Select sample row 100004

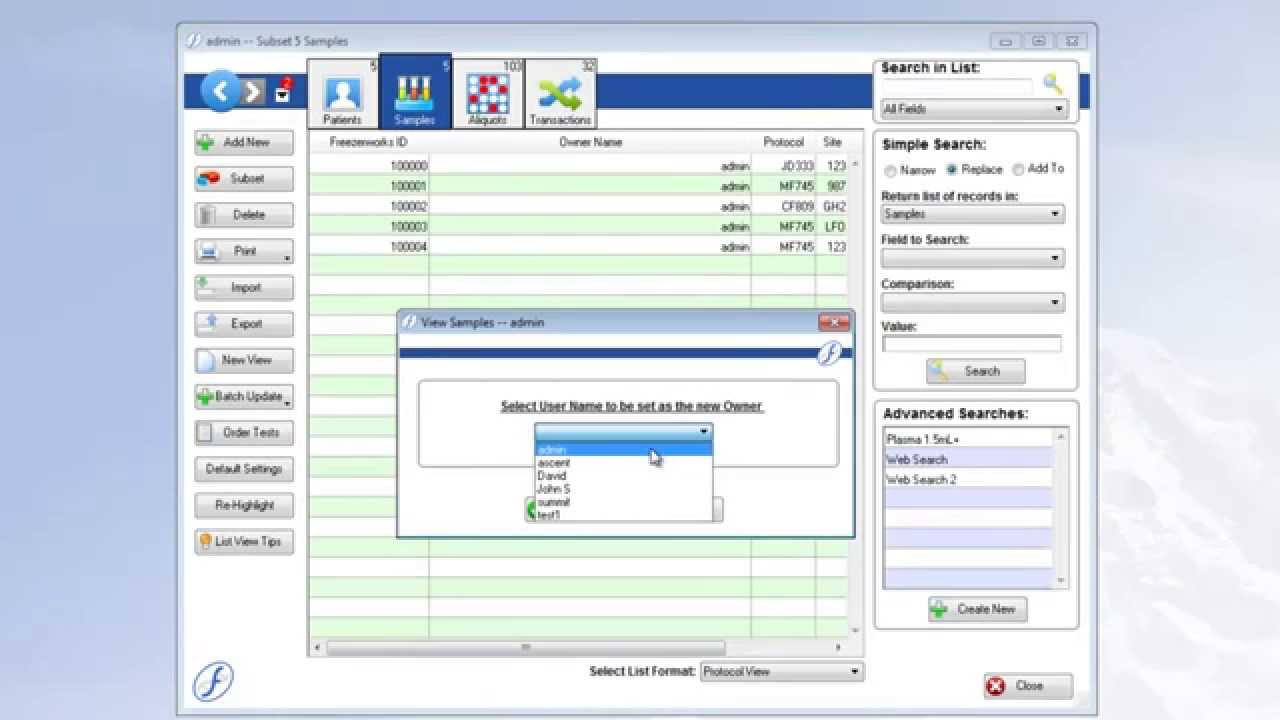pos(578,246)
